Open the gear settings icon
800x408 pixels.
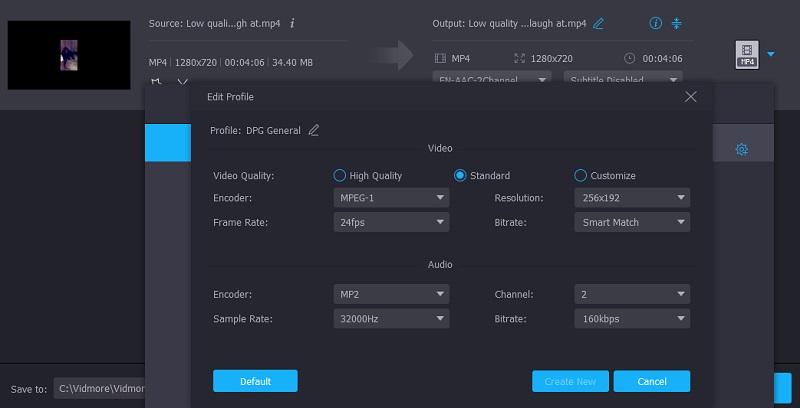tap(742, 150)
